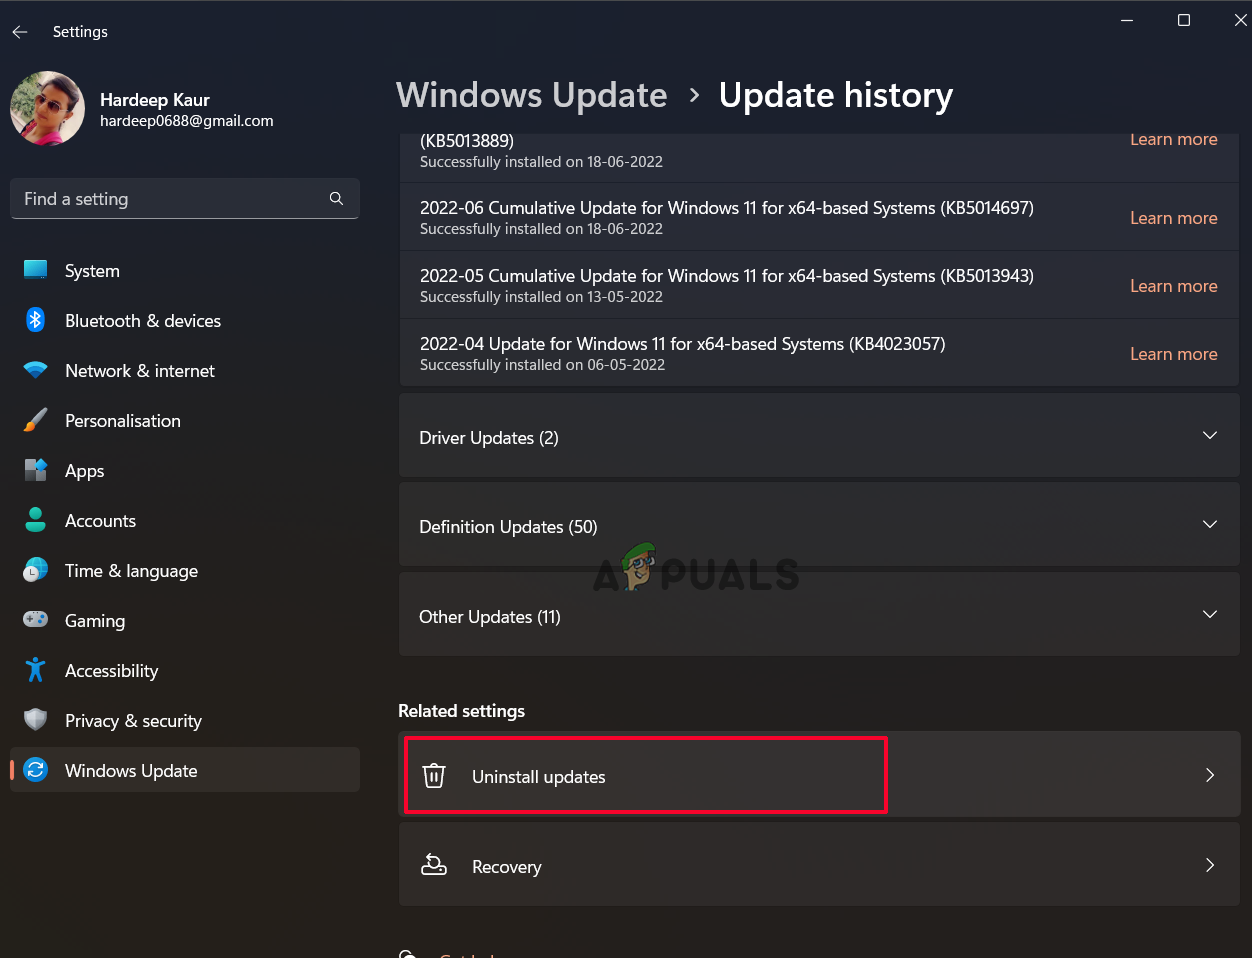Open Recovery chevron arrow
The height and width of the screenshot is (958, 1252).
(x=1210, y=865)
